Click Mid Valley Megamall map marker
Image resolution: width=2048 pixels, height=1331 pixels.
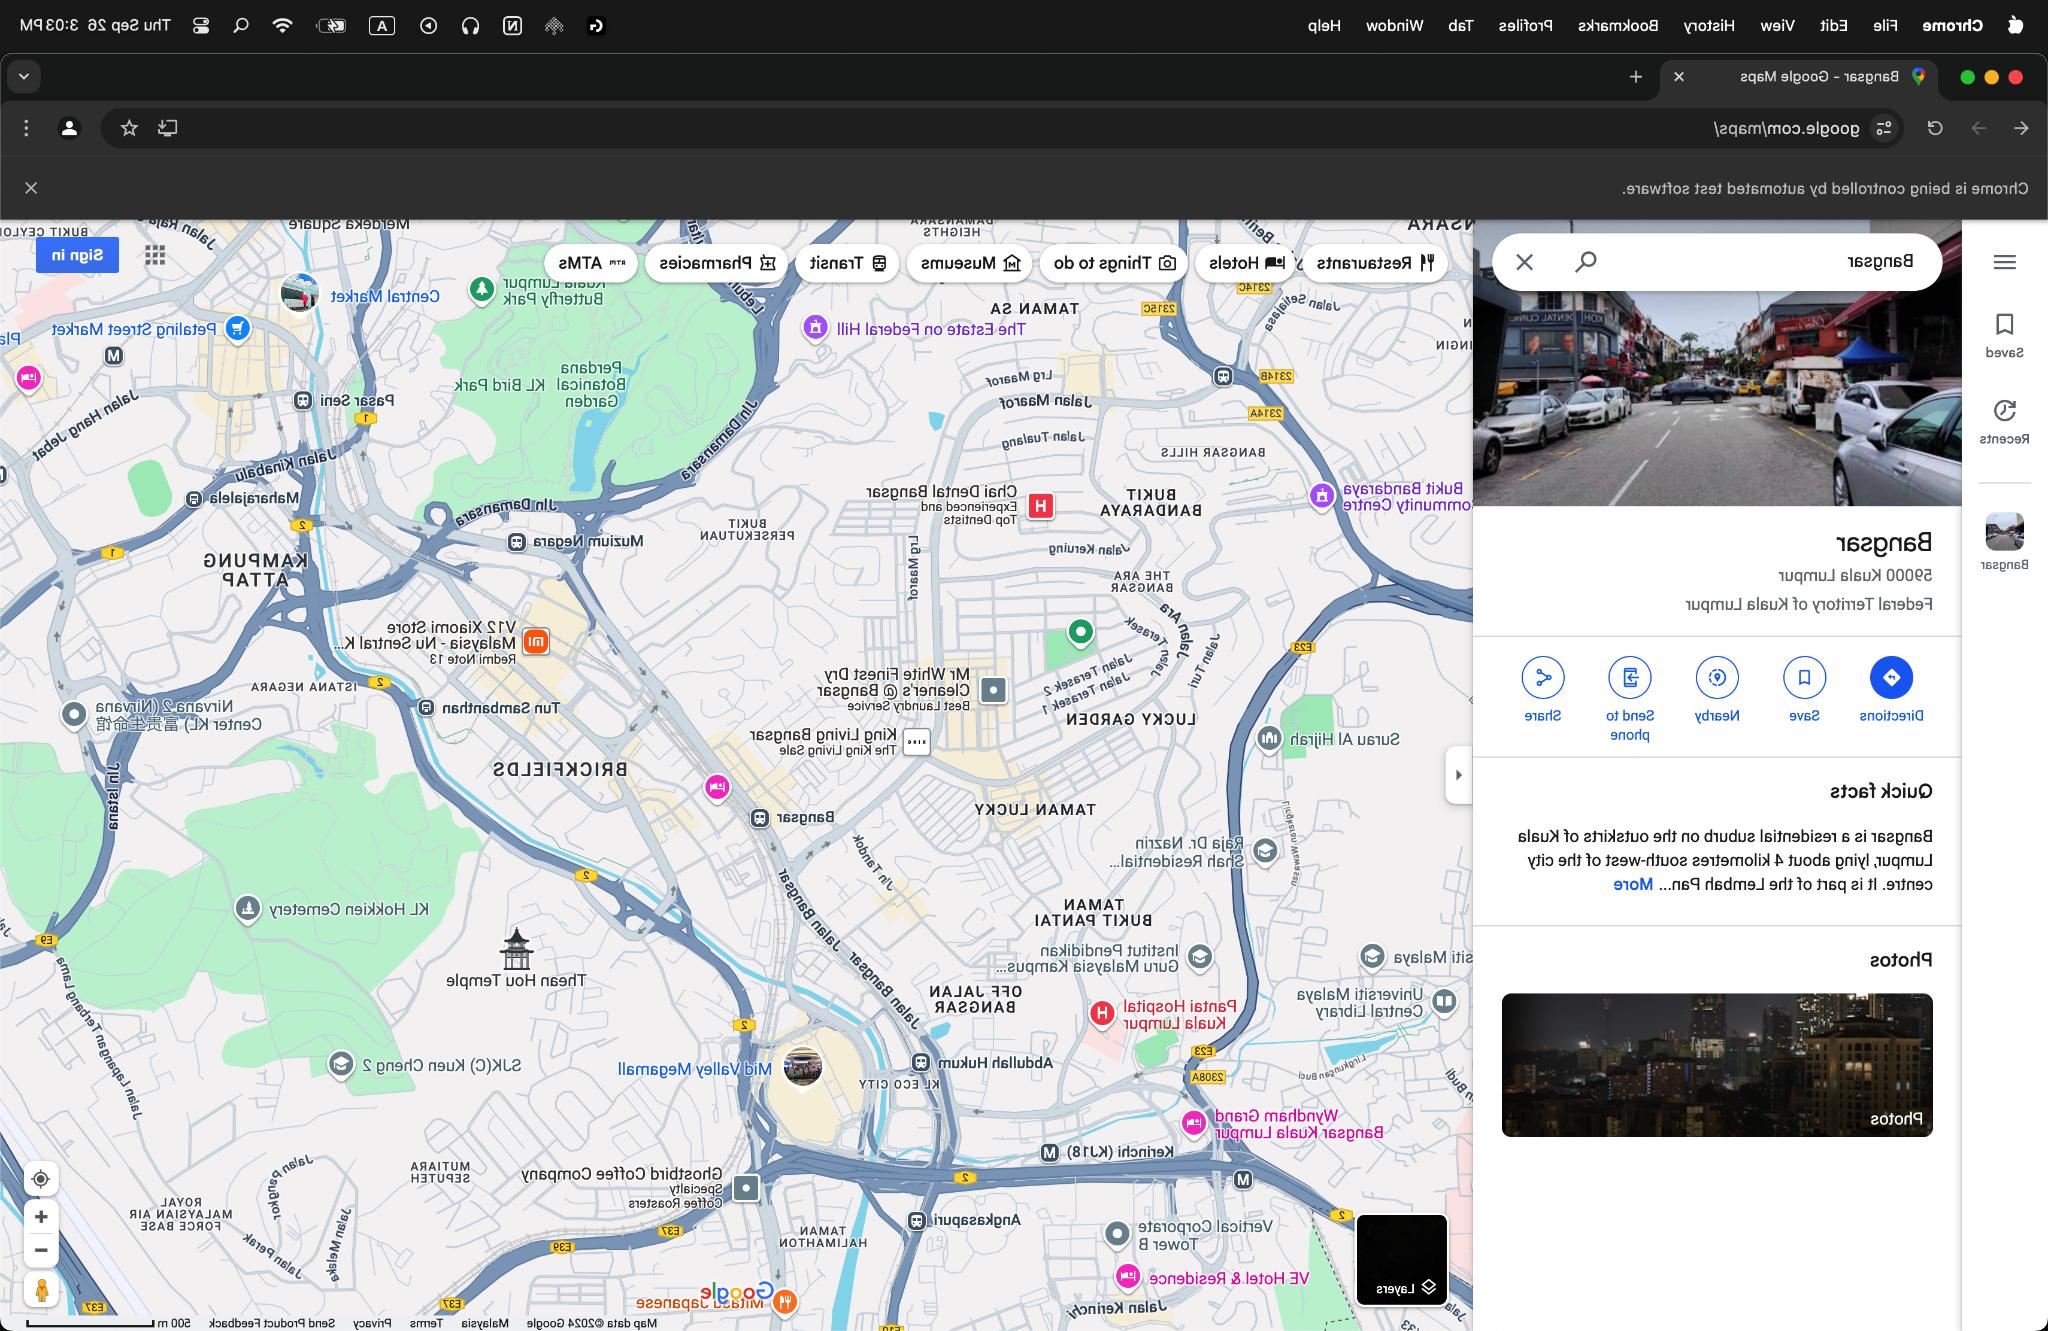(802, 1066)
